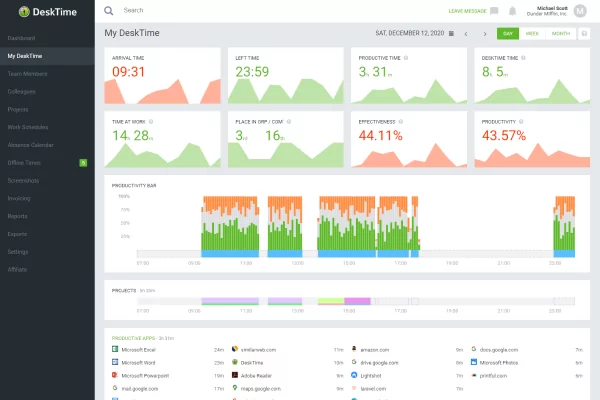The image size is (600, 400).
Task: Switch to the Month view tab
Action: (x=561, y=34)
